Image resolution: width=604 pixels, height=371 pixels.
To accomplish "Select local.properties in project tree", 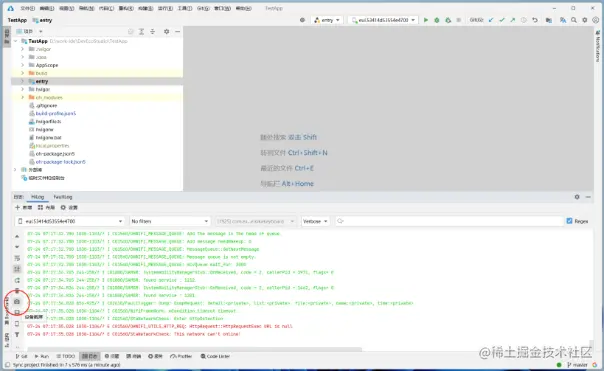I will [52, 146].
